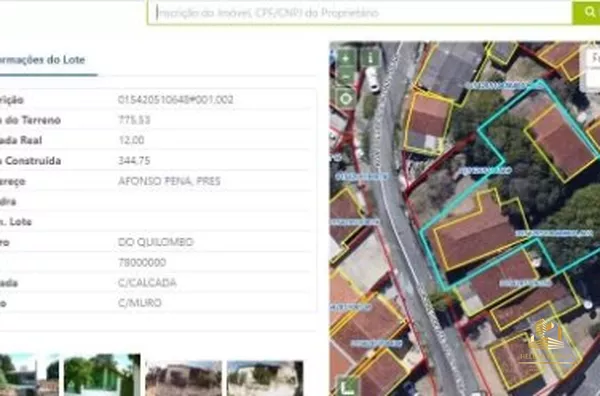
Task: Select inscription value 01542051064B#001.002
Action: pyautogui.click(x=176, y=99)
